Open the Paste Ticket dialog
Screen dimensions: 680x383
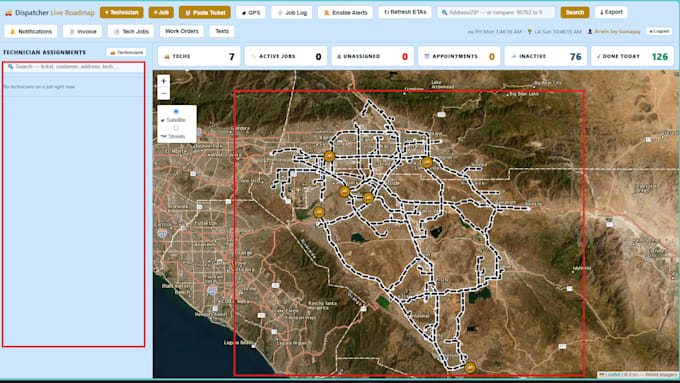coord(205,13)
